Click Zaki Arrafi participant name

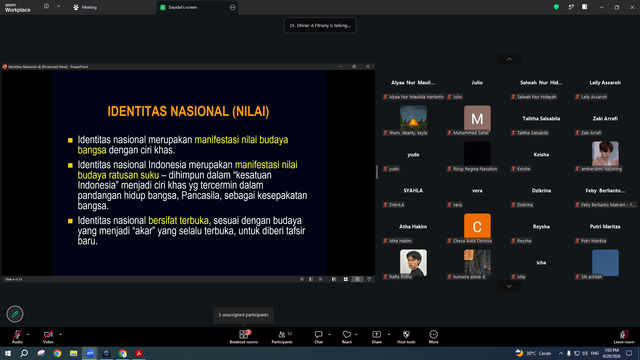[x=605, y=119]
